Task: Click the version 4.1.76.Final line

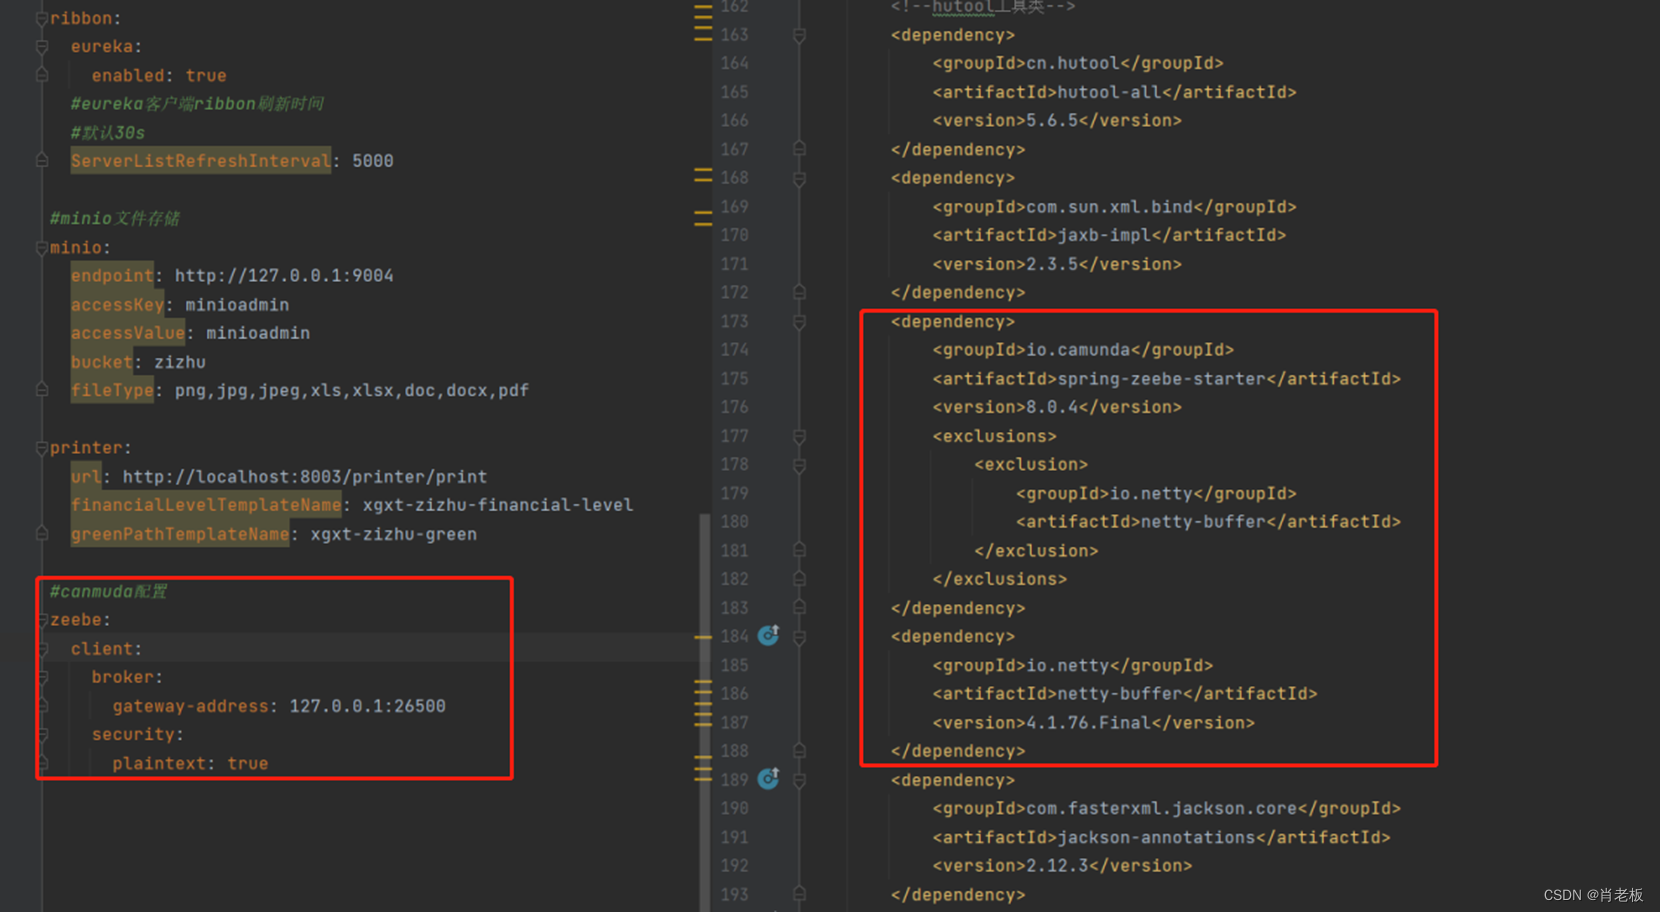Action: 1093,722
